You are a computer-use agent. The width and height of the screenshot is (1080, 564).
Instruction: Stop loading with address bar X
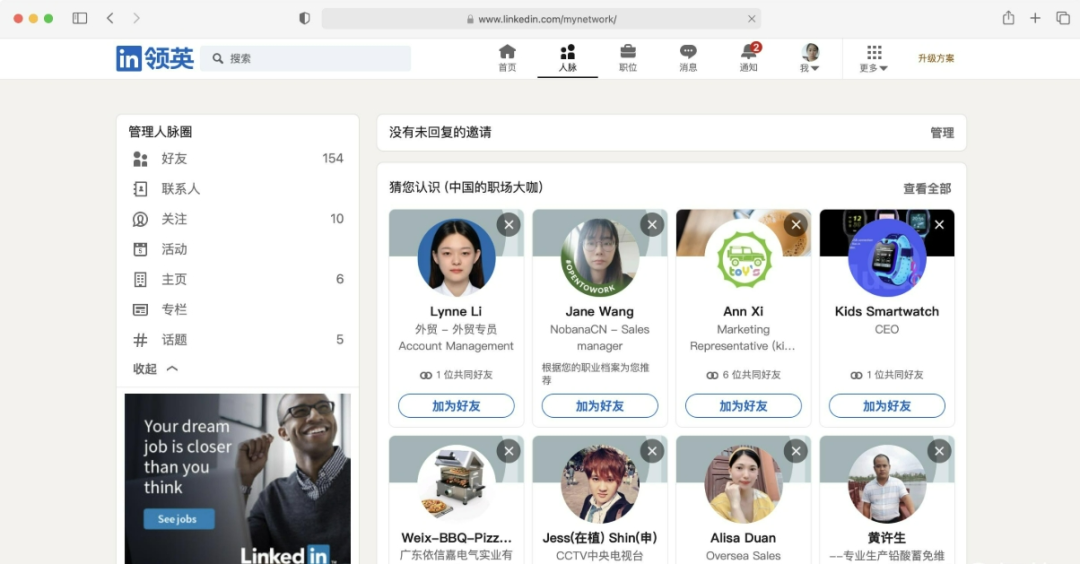pyautogui.click(x=751, y=19)
